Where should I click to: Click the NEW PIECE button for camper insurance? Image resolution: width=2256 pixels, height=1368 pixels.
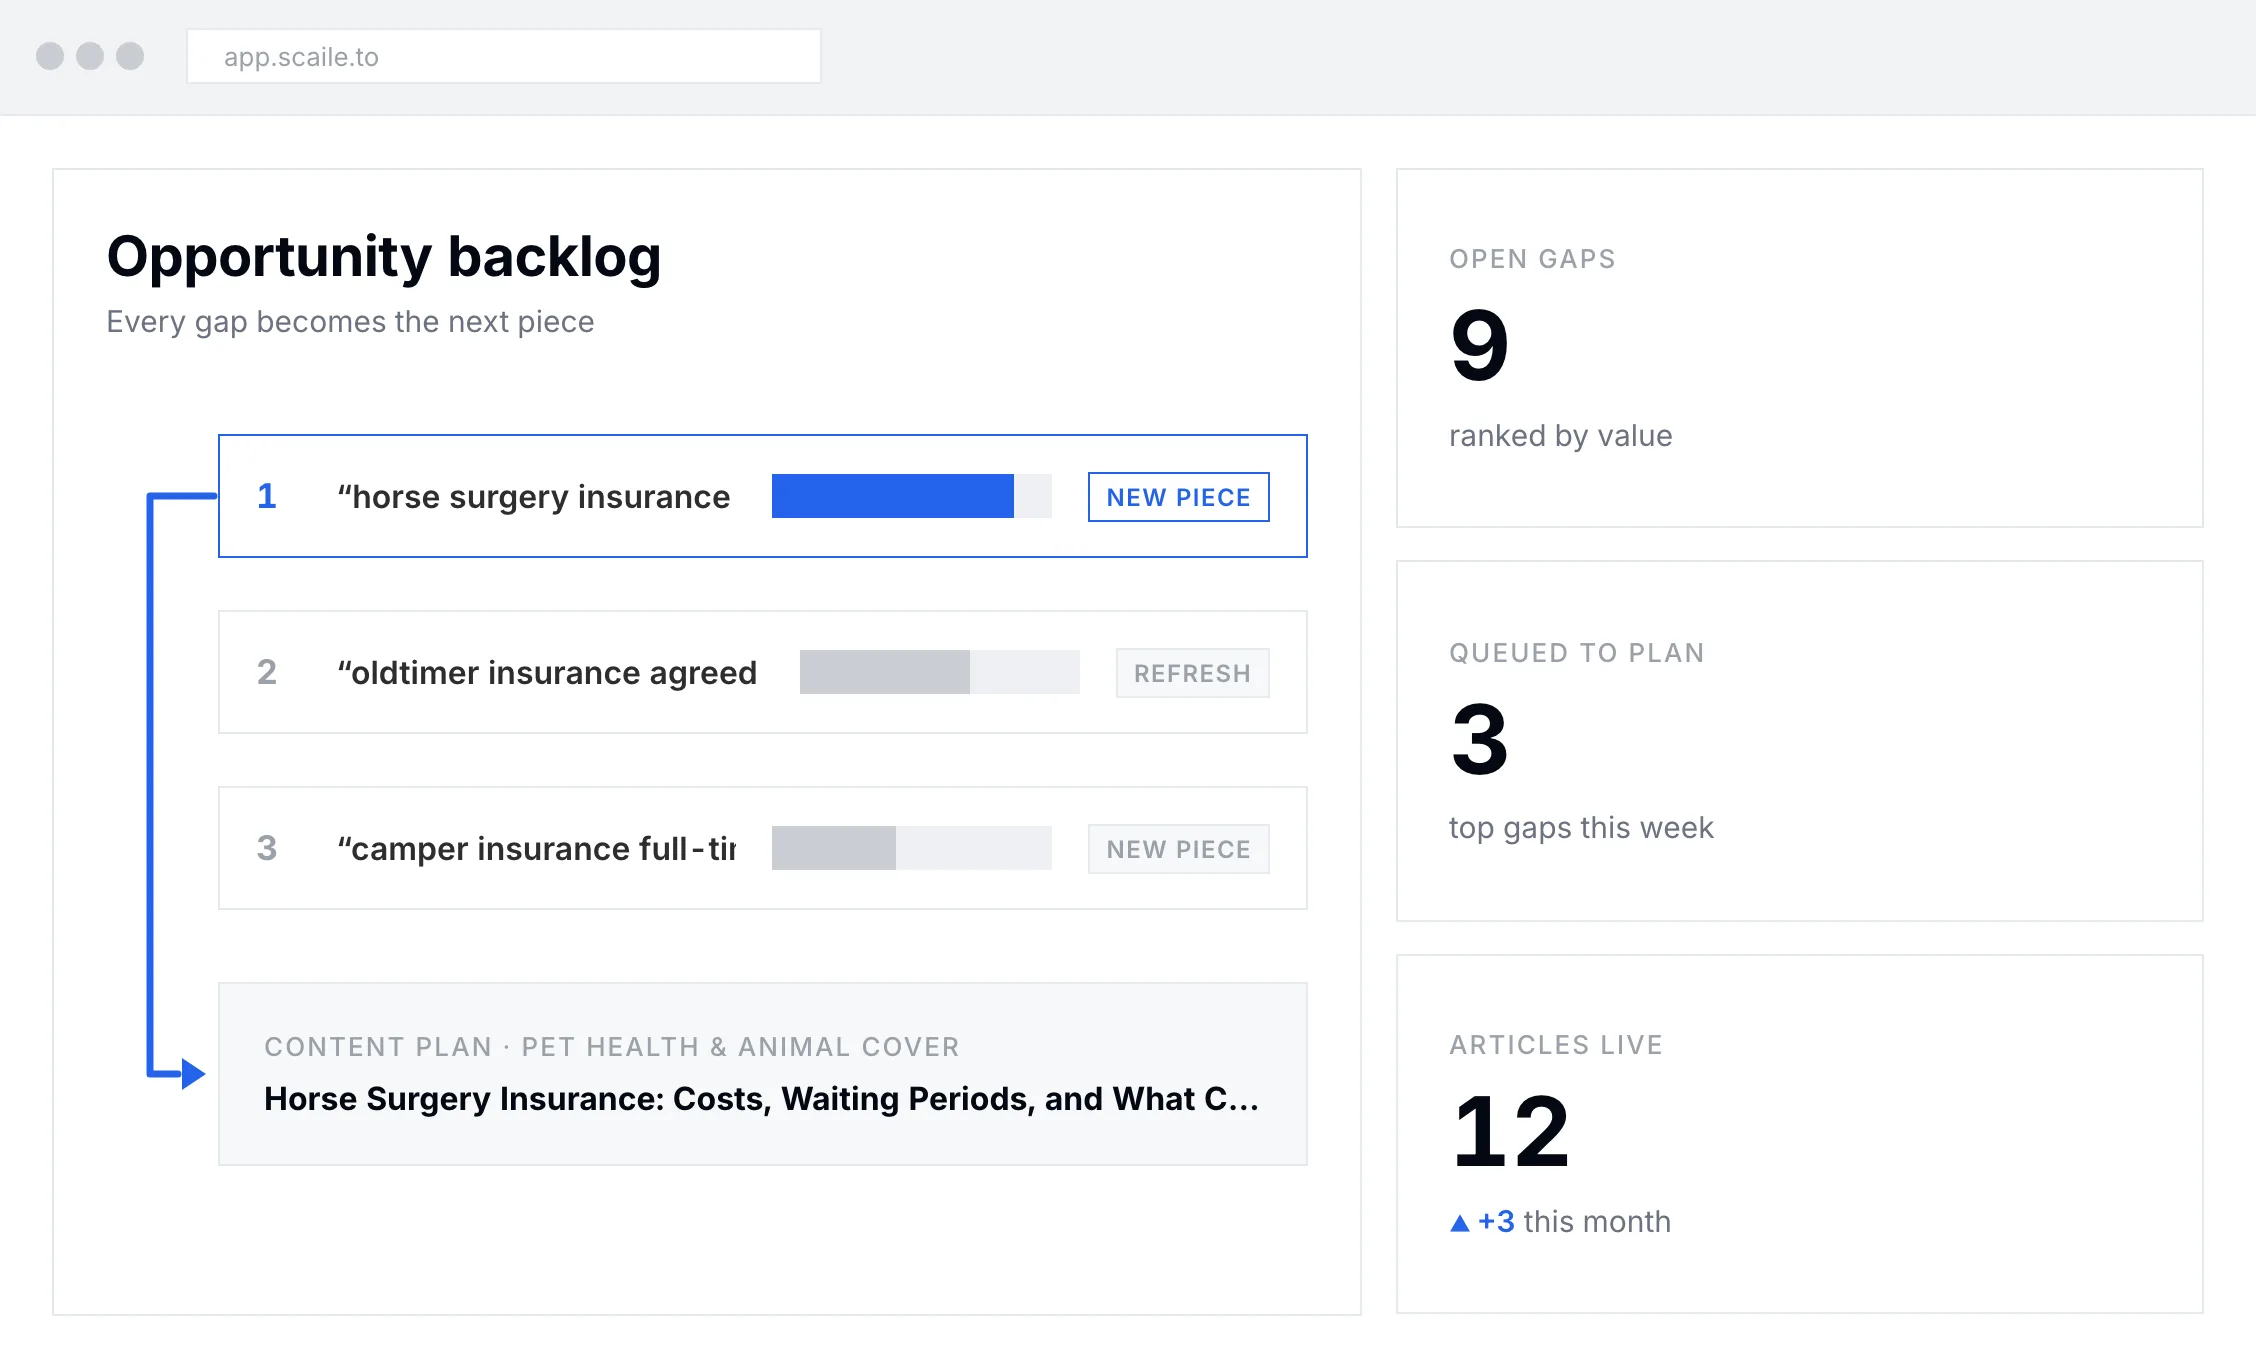pyautogui.click(x=1178, y=849)
